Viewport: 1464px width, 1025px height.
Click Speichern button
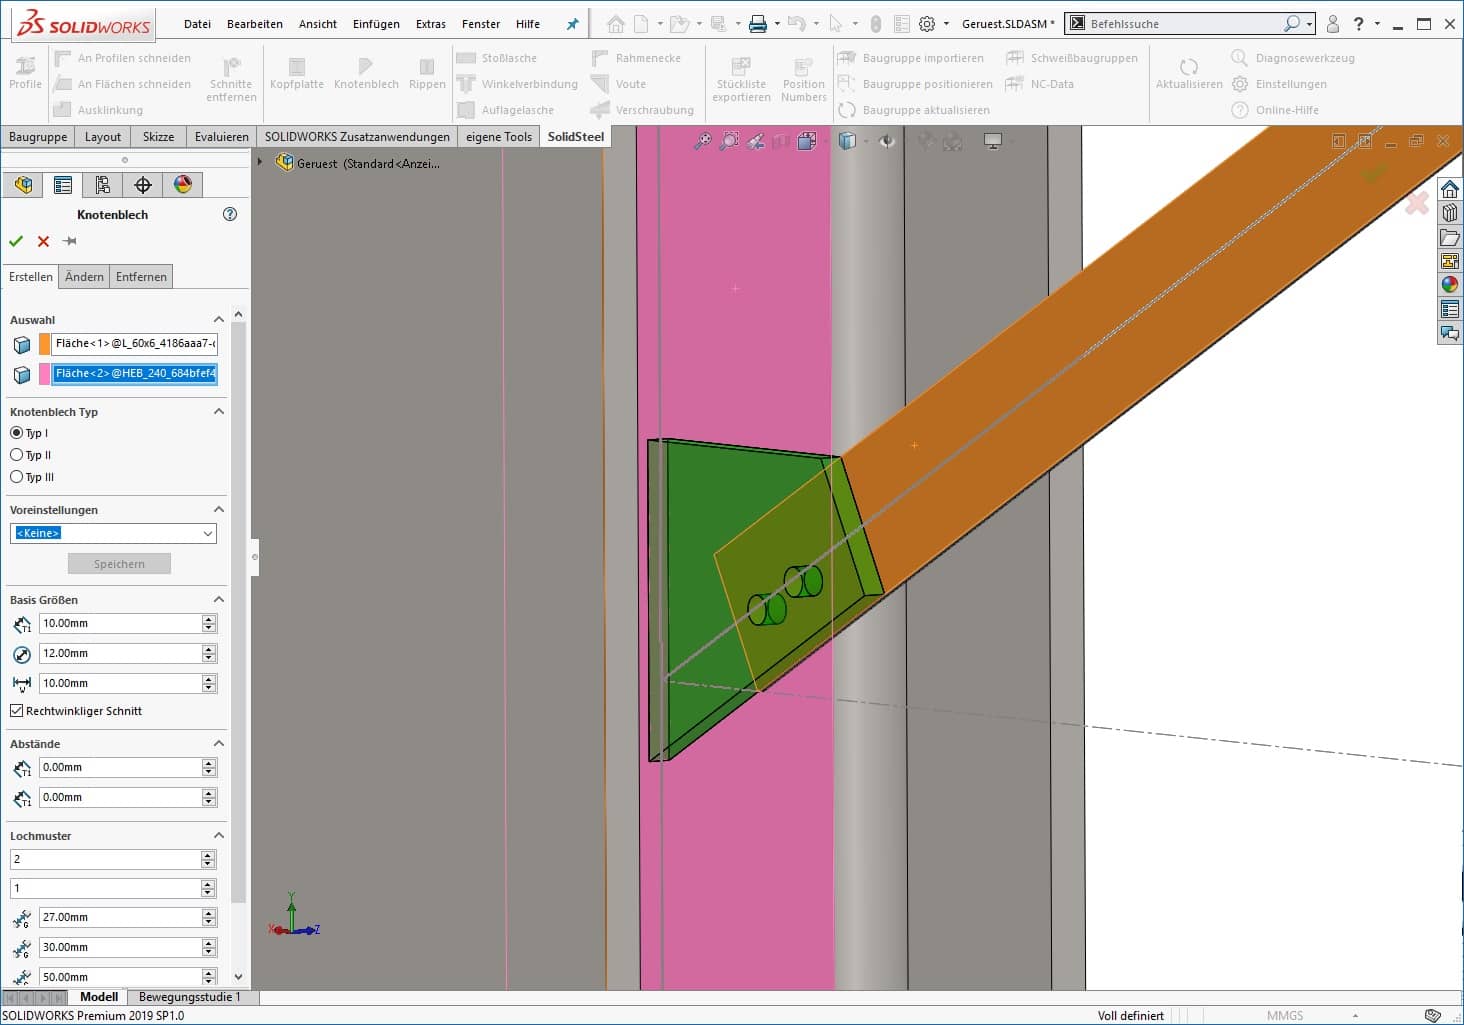[119, 564]
